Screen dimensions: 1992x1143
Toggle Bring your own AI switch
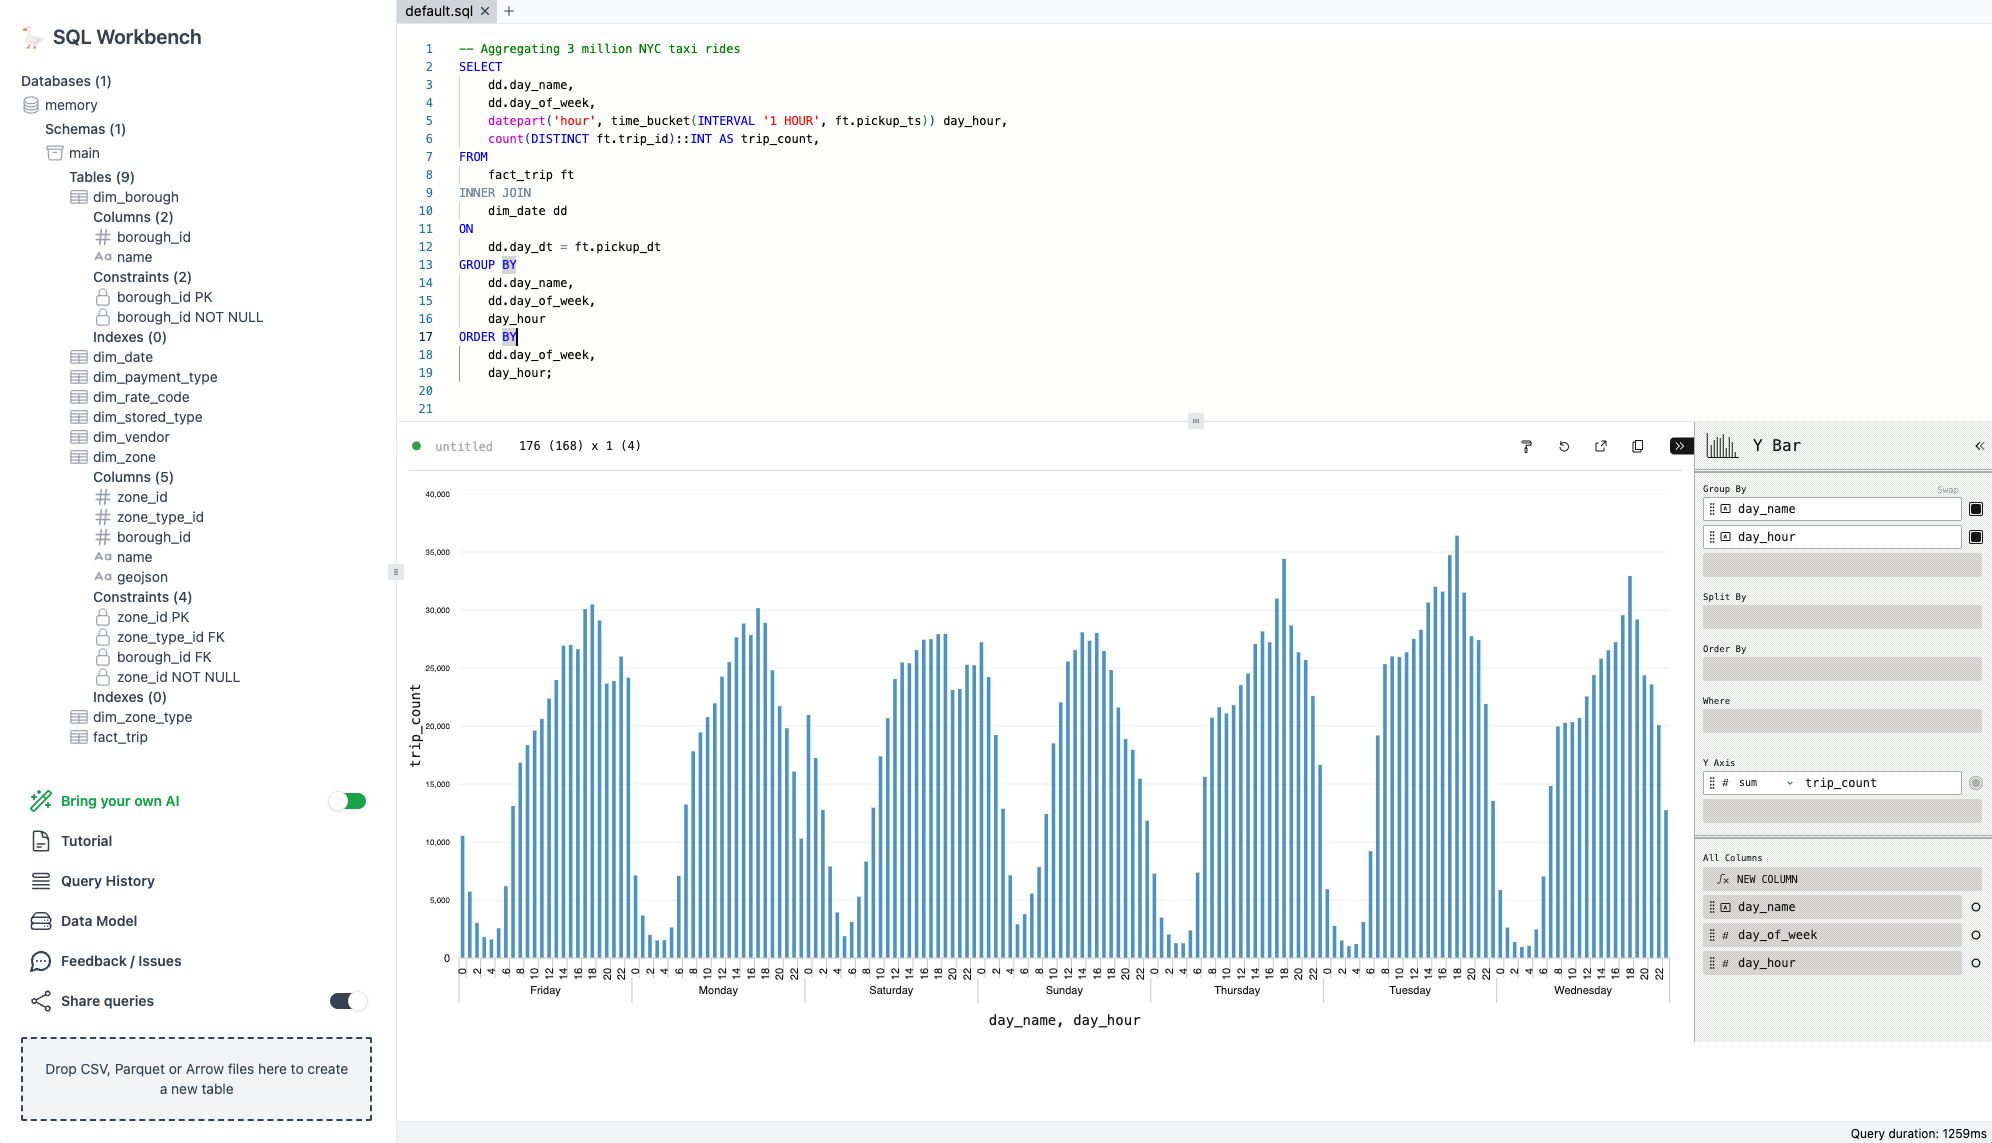[348, 801]
